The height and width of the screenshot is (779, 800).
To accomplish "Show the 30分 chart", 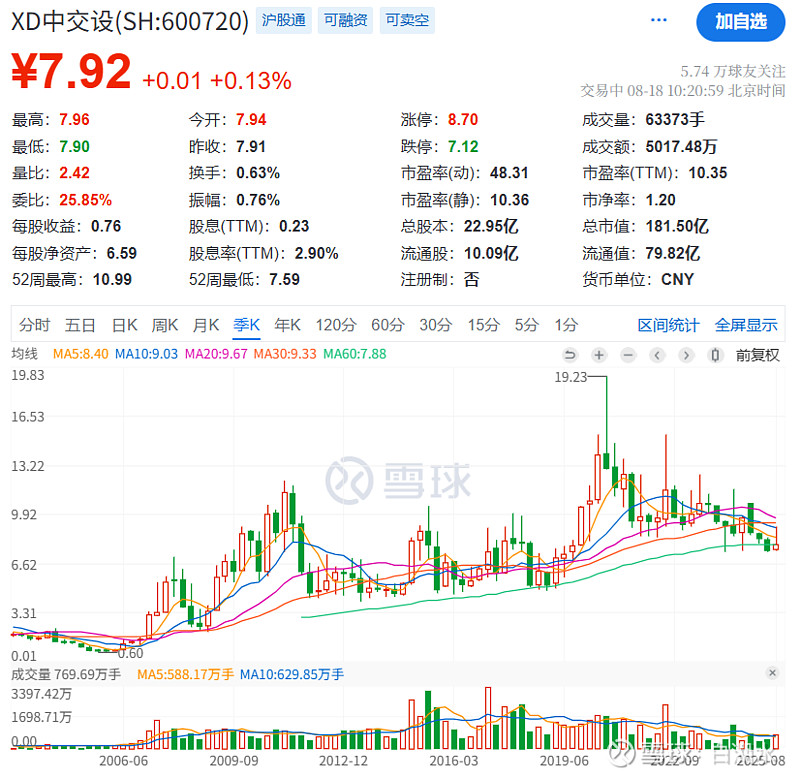I will click(436, 325).
